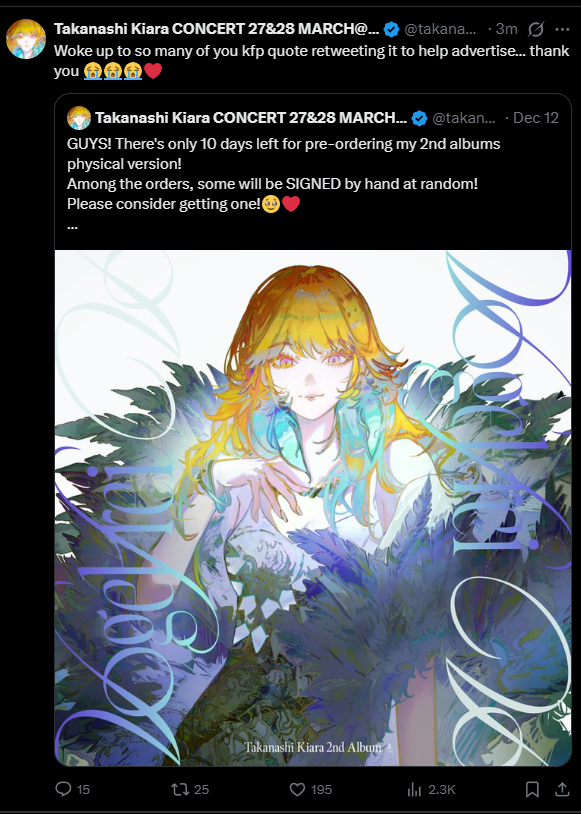This screenshot has height=814, width=581.
Task: Click the @takana... handle in main tweet
Action: (x=440, y=29)
